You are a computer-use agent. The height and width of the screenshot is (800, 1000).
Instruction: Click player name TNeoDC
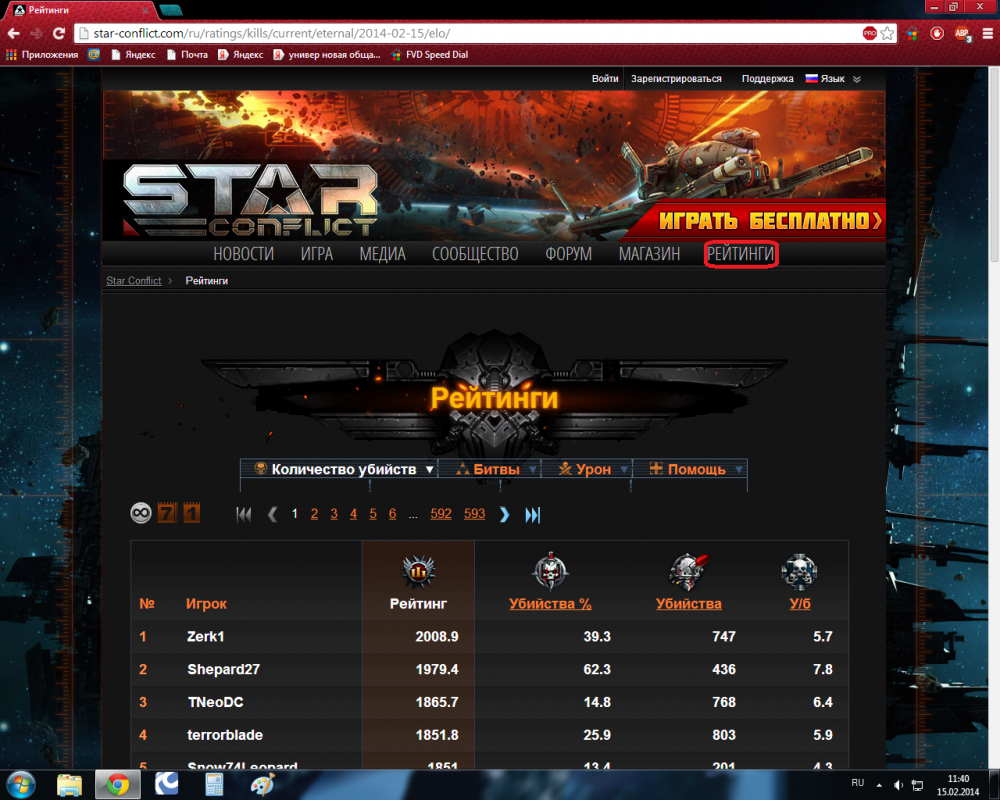click(x=216, y=702)
